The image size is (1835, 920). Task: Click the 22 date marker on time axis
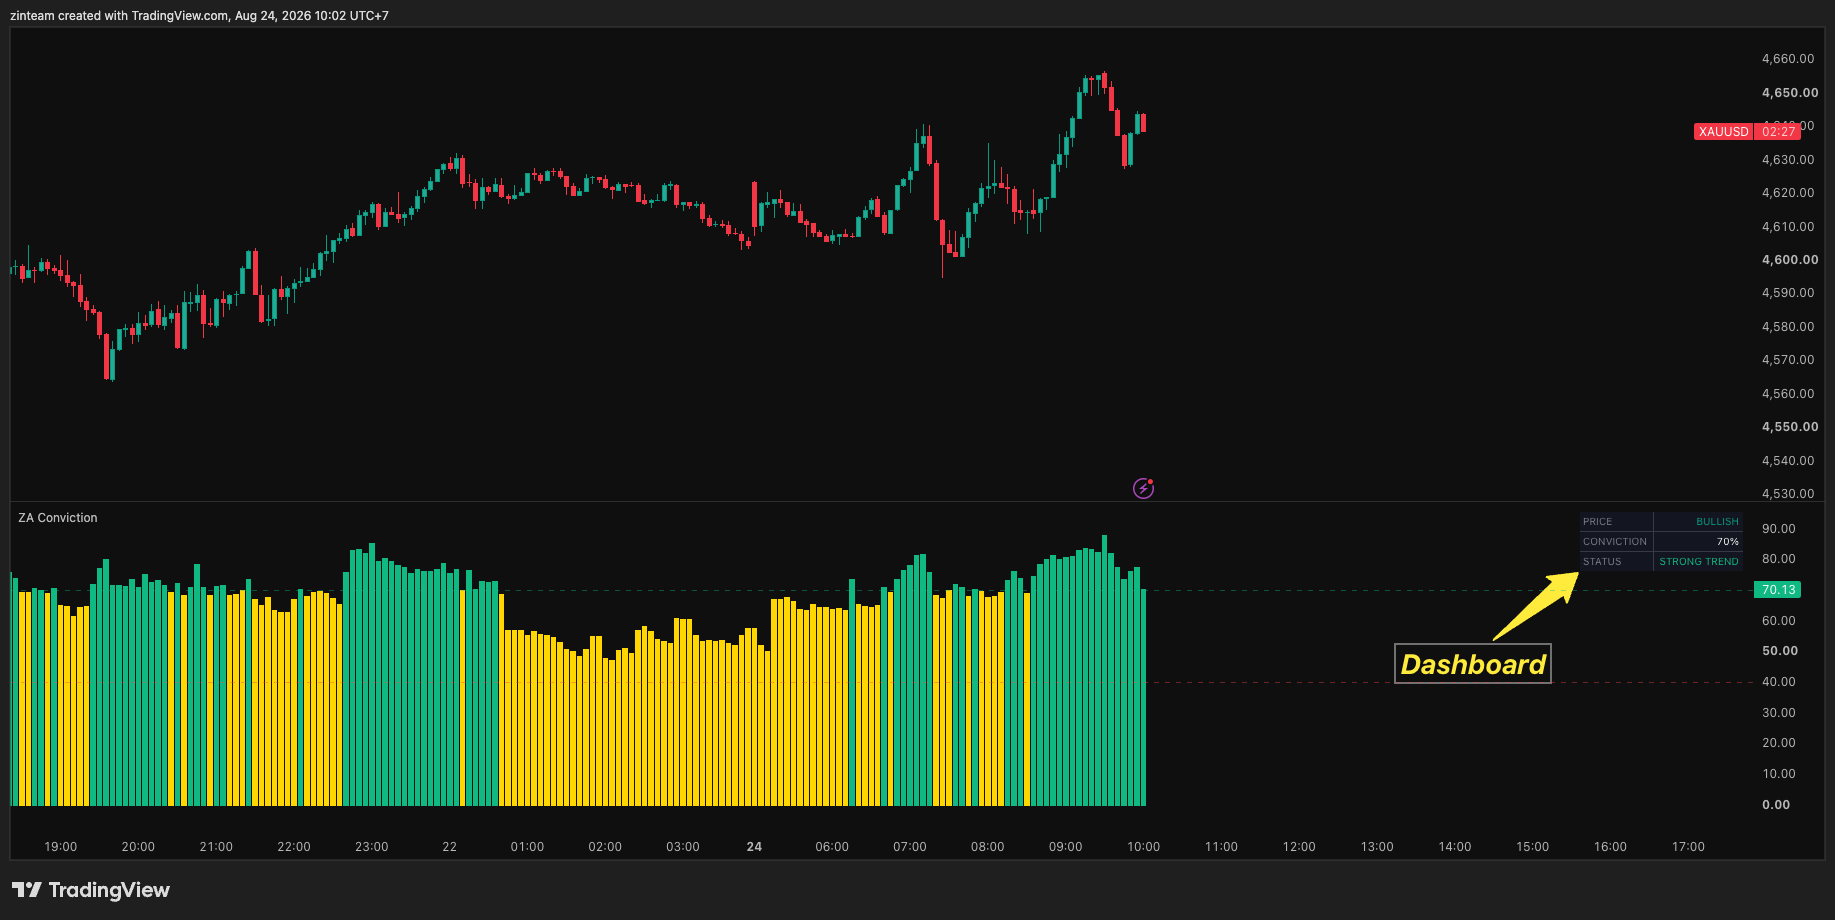(450, 847)
